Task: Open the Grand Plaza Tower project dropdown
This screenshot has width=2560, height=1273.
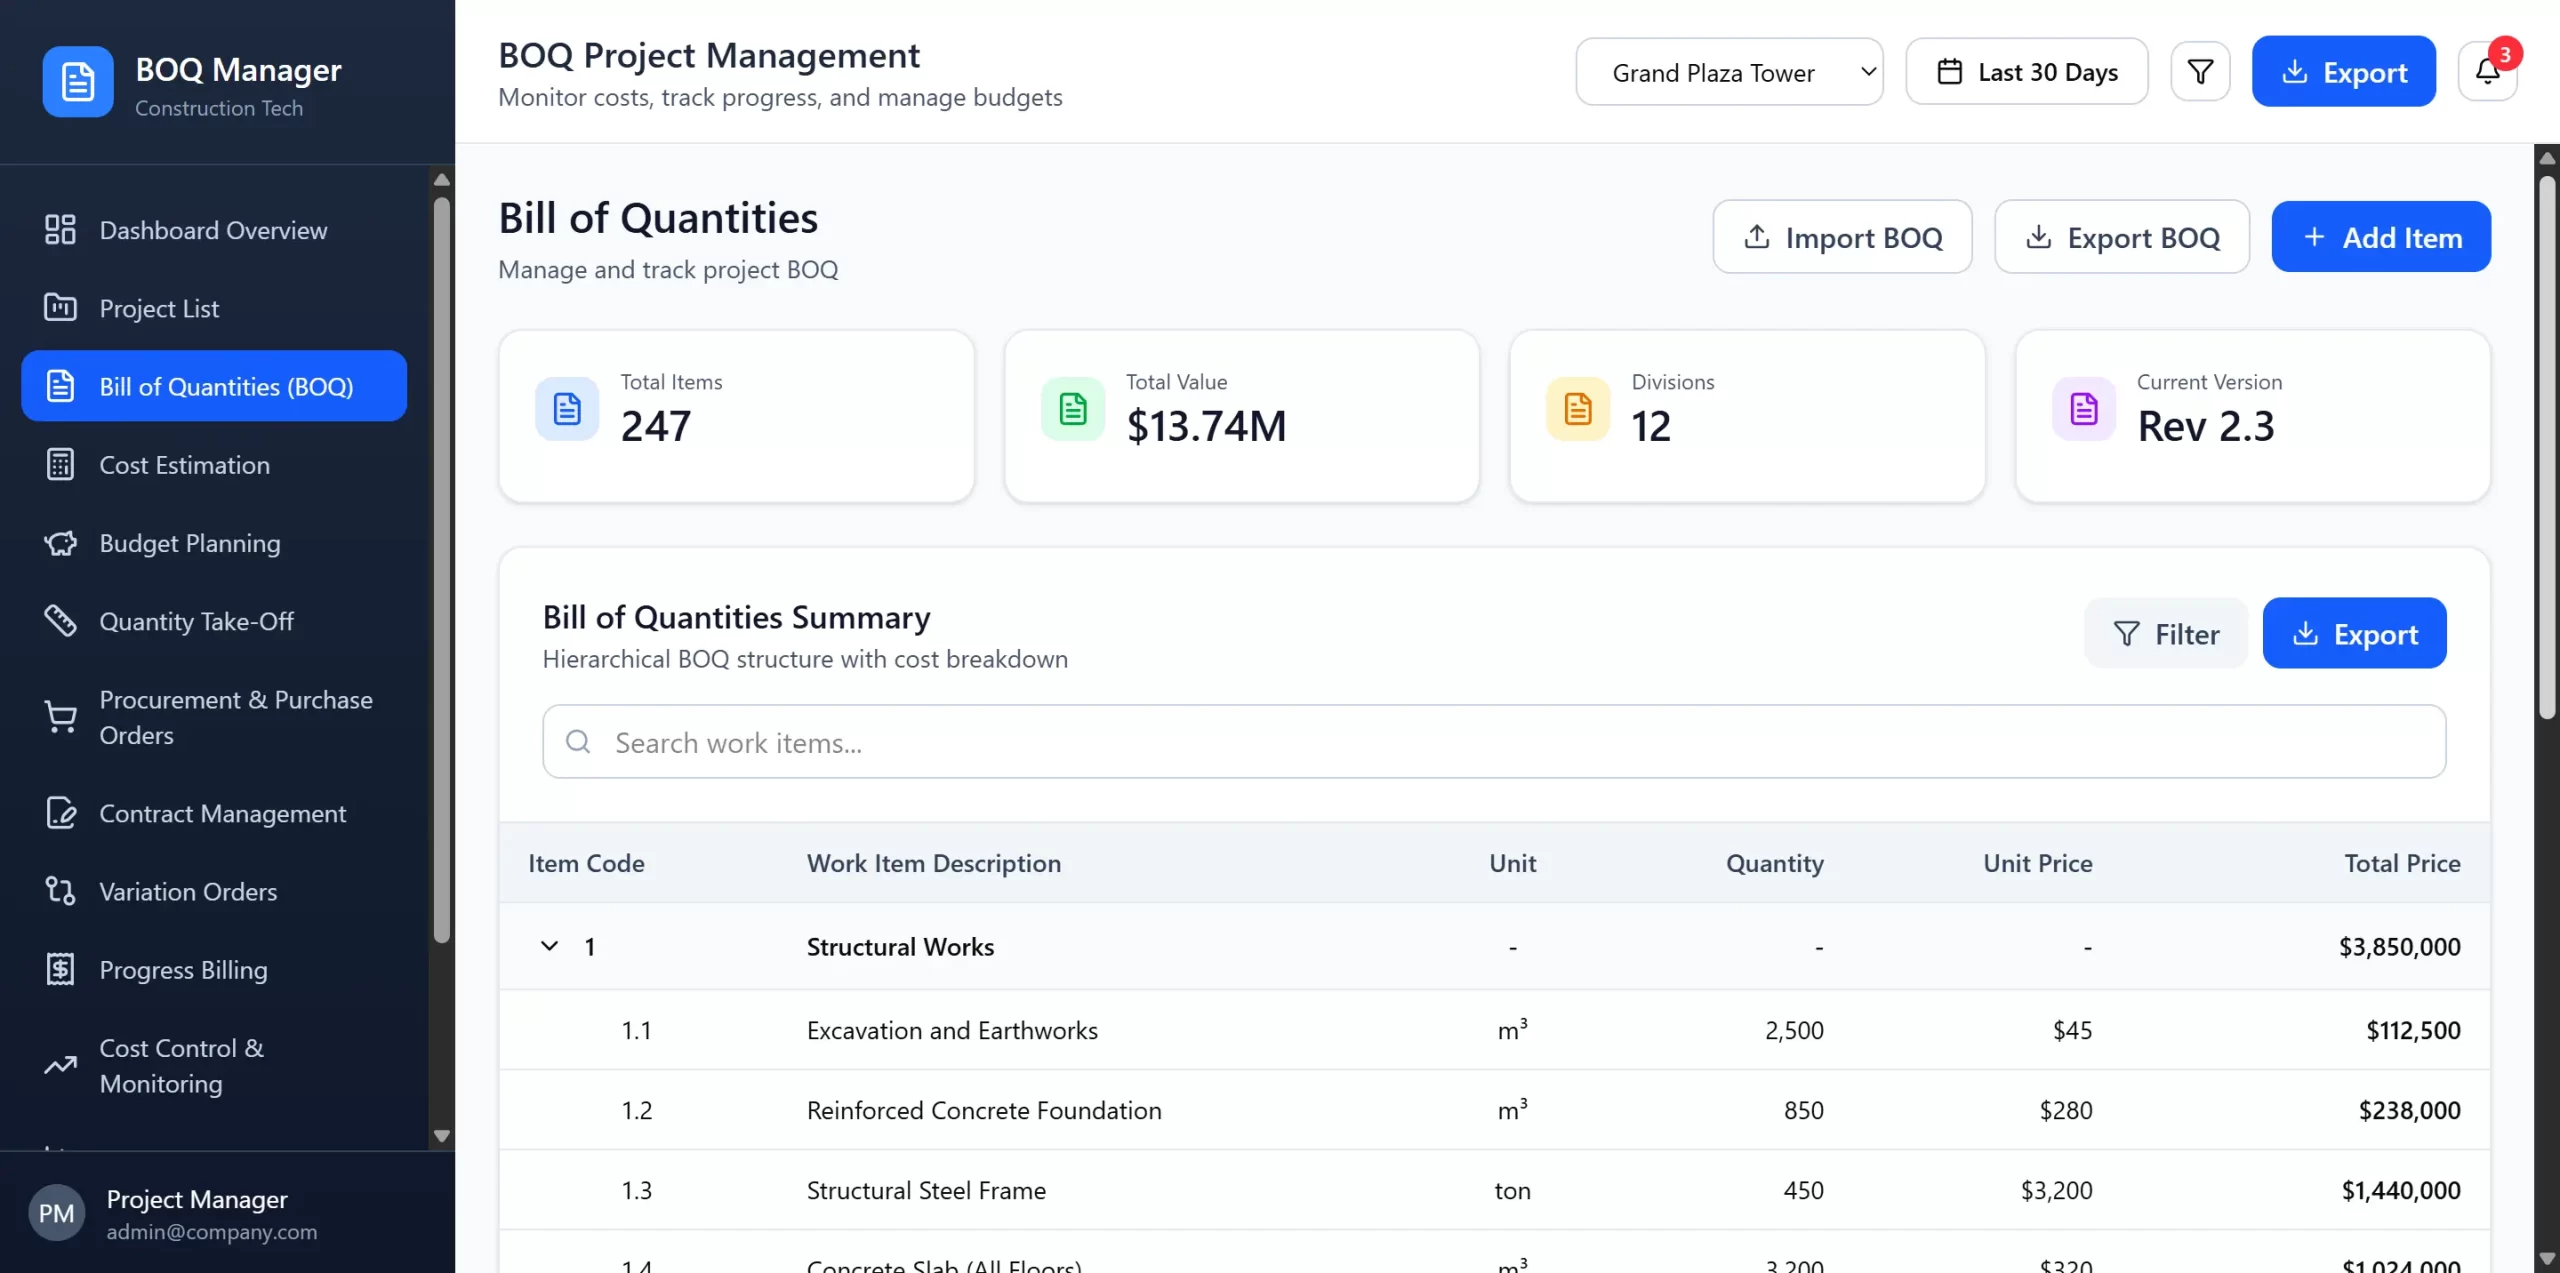Action: click(1729, 72)
